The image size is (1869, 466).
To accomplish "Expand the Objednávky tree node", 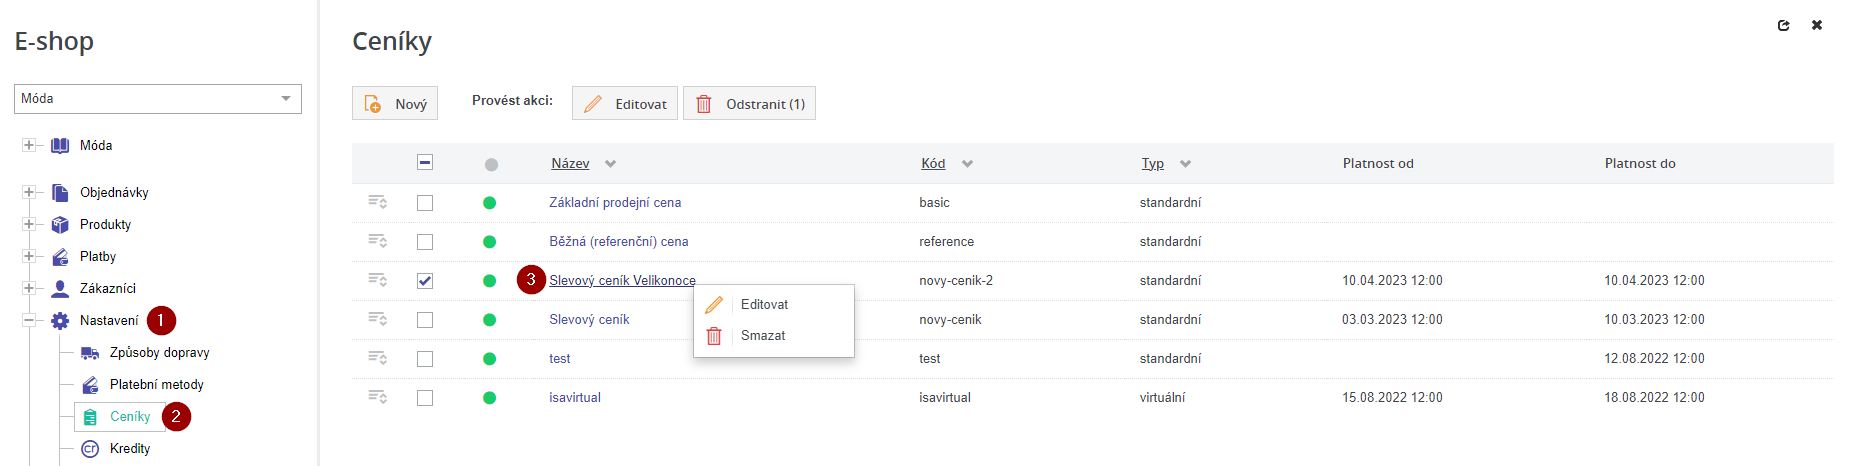I will click(x=29, y=193).
